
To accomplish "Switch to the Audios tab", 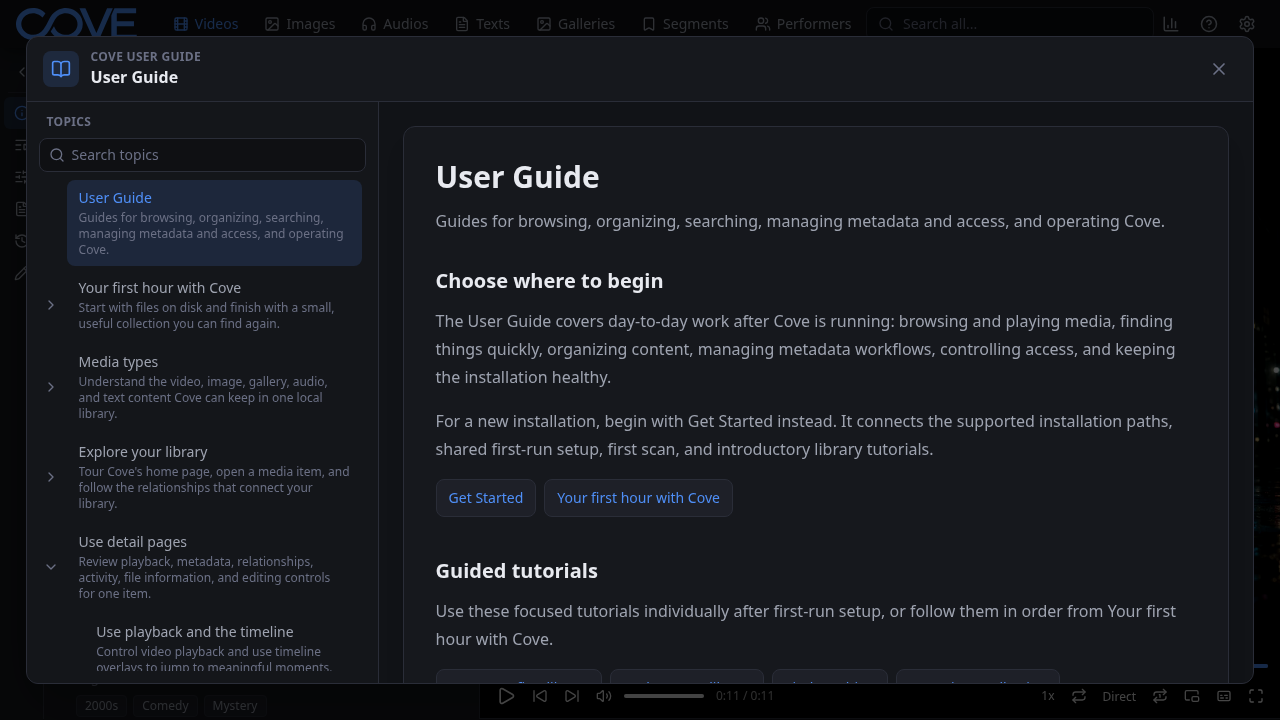I will pos(395,24).
